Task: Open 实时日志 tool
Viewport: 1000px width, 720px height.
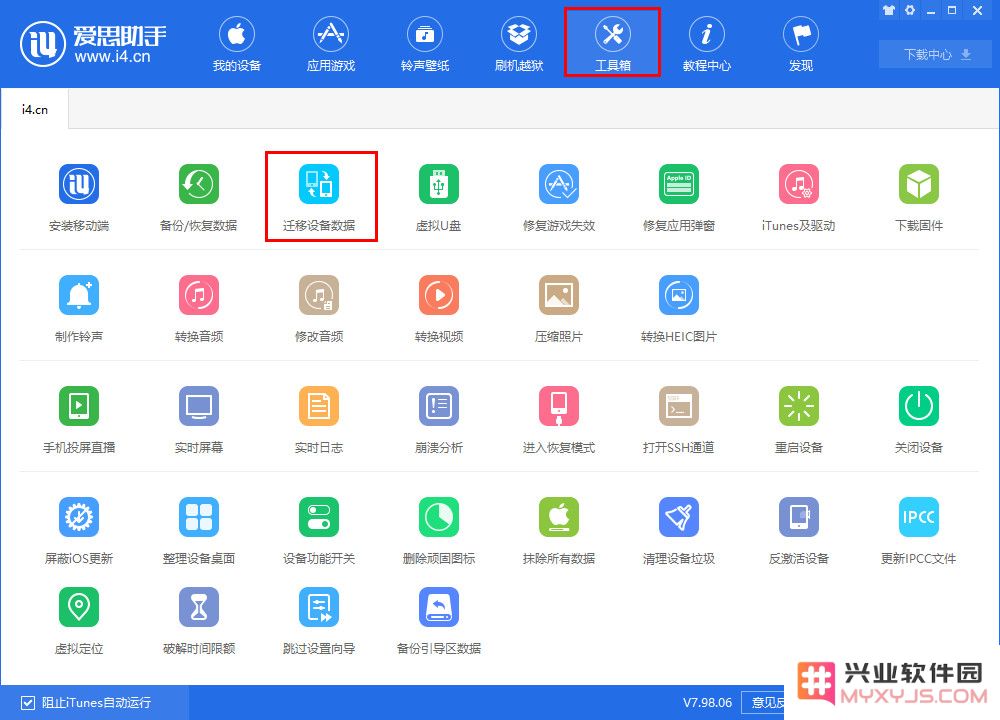Action: (x=319, y=419)
